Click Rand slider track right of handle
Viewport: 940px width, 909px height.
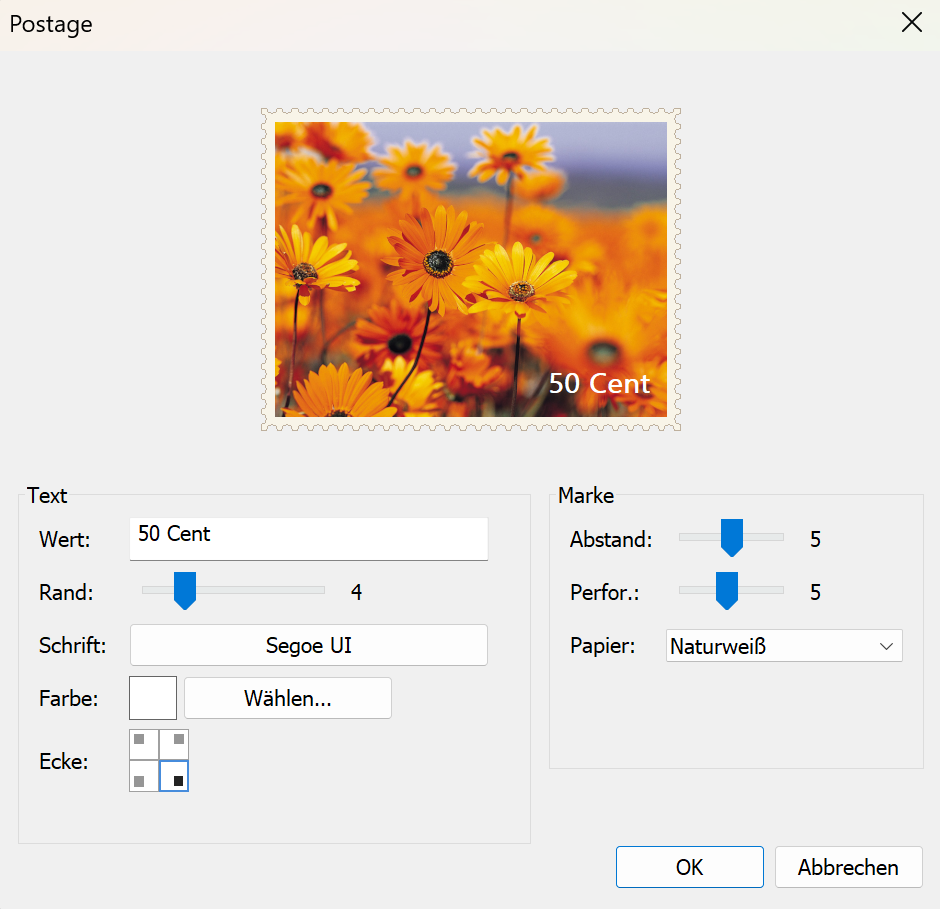coord(270,590)
